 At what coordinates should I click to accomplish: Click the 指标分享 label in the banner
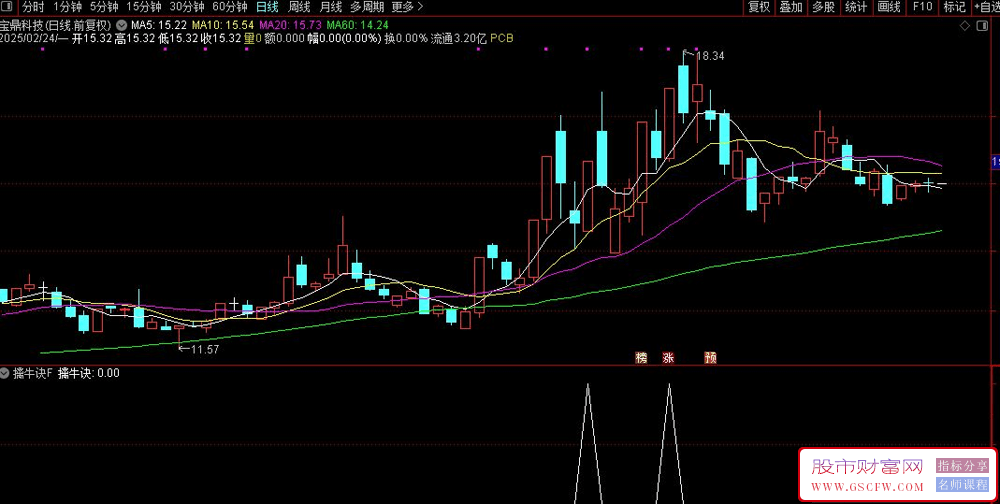click(962, 466)
